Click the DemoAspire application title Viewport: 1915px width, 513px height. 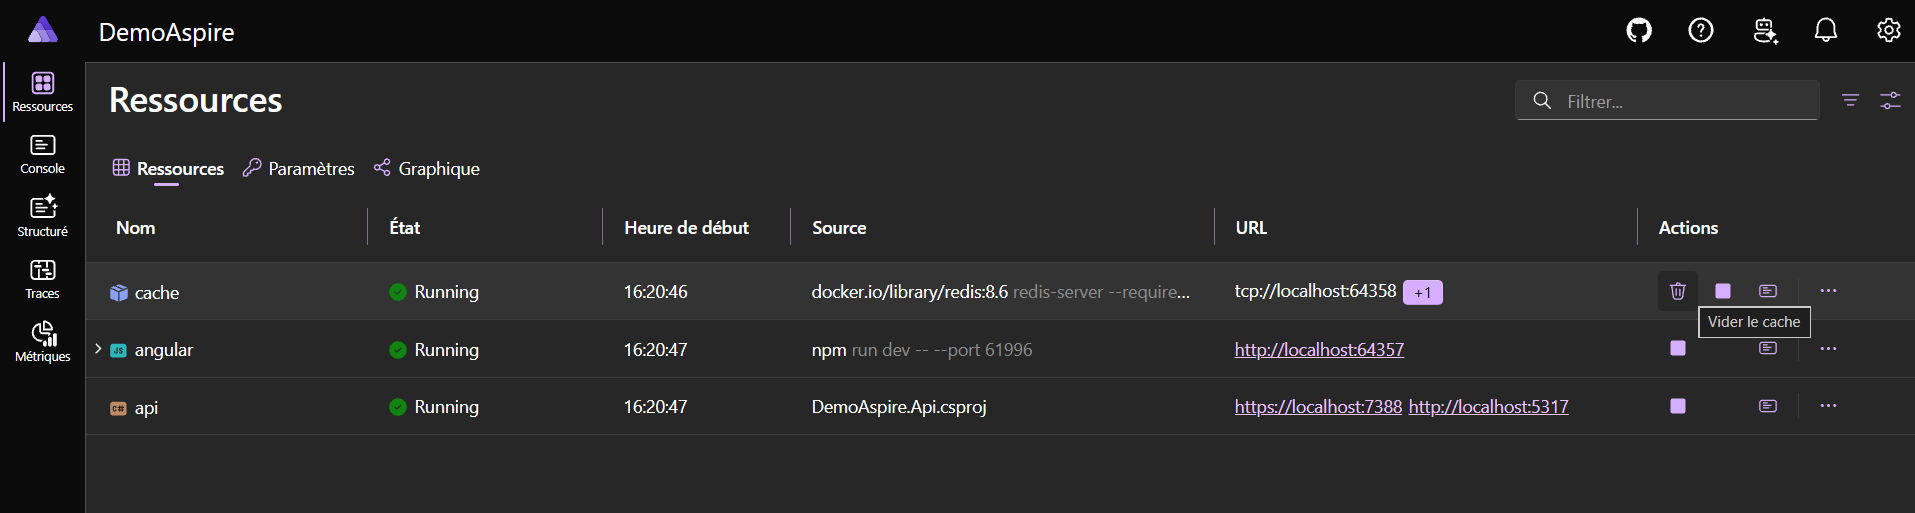166,32
